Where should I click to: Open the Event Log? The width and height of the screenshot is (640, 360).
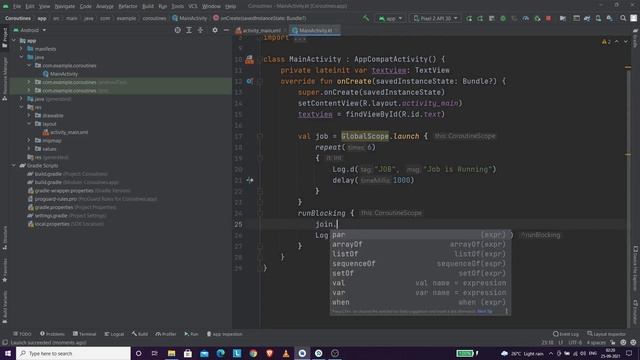click(566, 334)
